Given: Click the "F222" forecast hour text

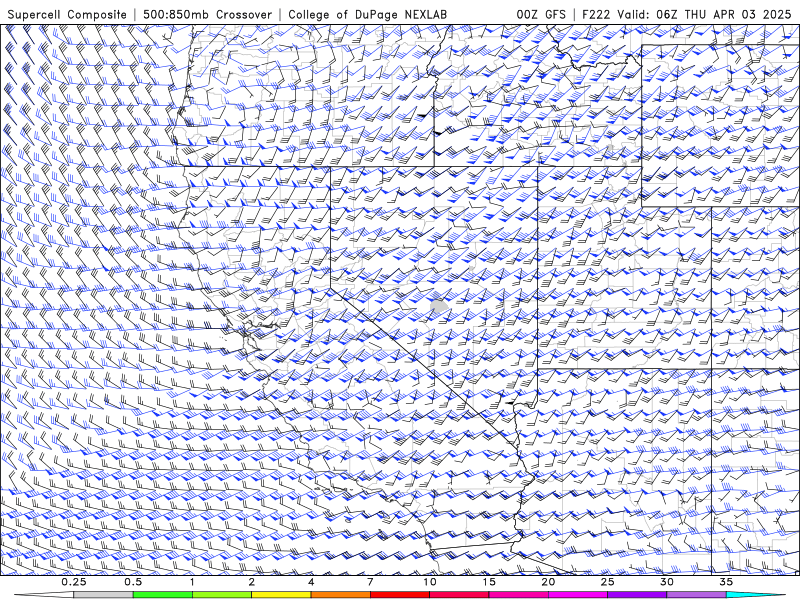Looking at the screenshot, I should (x=596, y=14).
